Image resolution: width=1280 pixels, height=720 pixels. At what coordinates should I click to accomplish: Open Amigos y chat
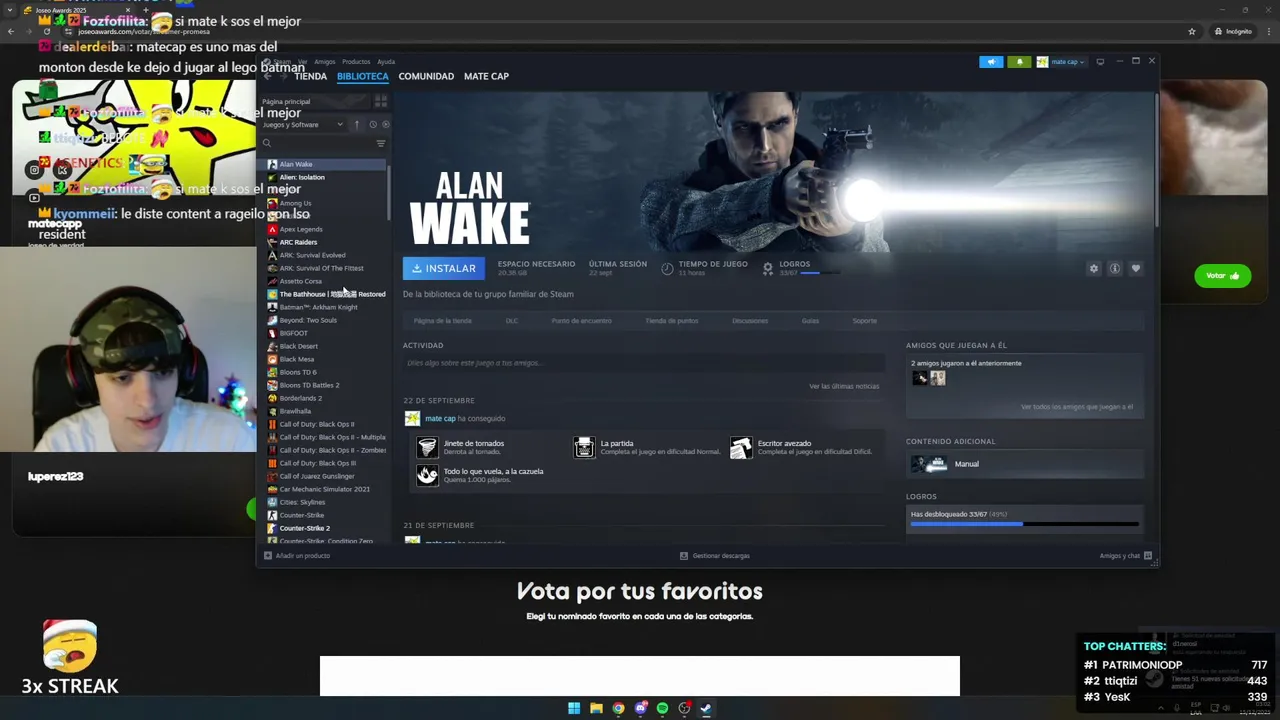pos(1125,556)
